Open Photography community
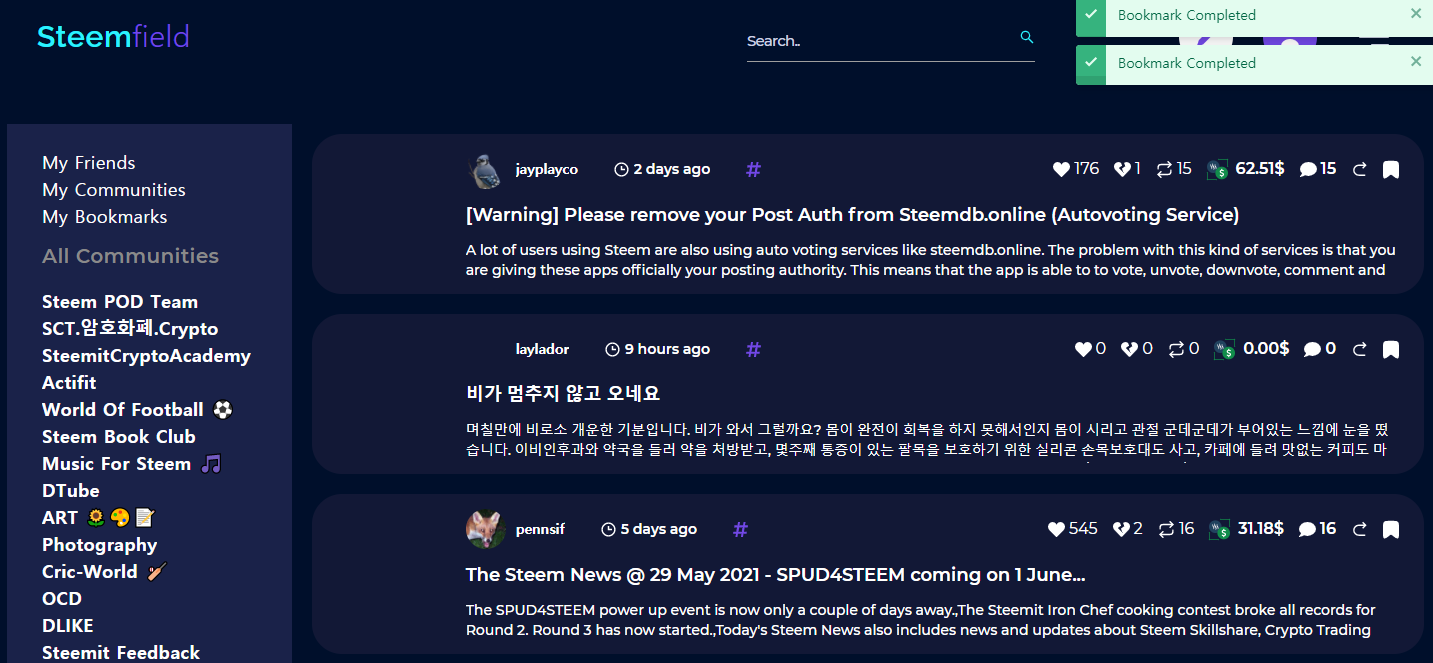Viewport: 1433px width, 663px height. pos(100,545)
